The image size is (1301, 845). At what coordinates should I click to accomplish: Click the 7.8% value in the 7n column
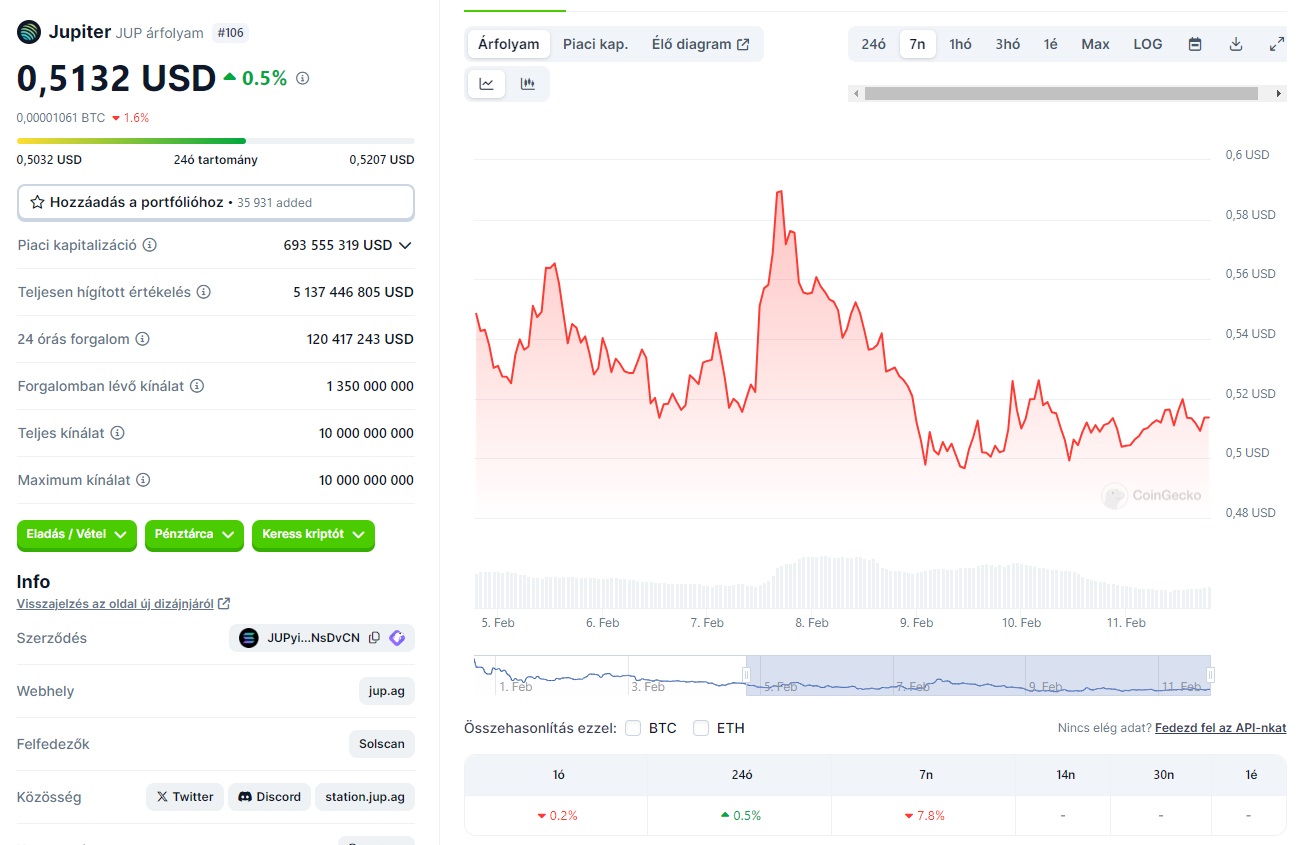[924, 815]
